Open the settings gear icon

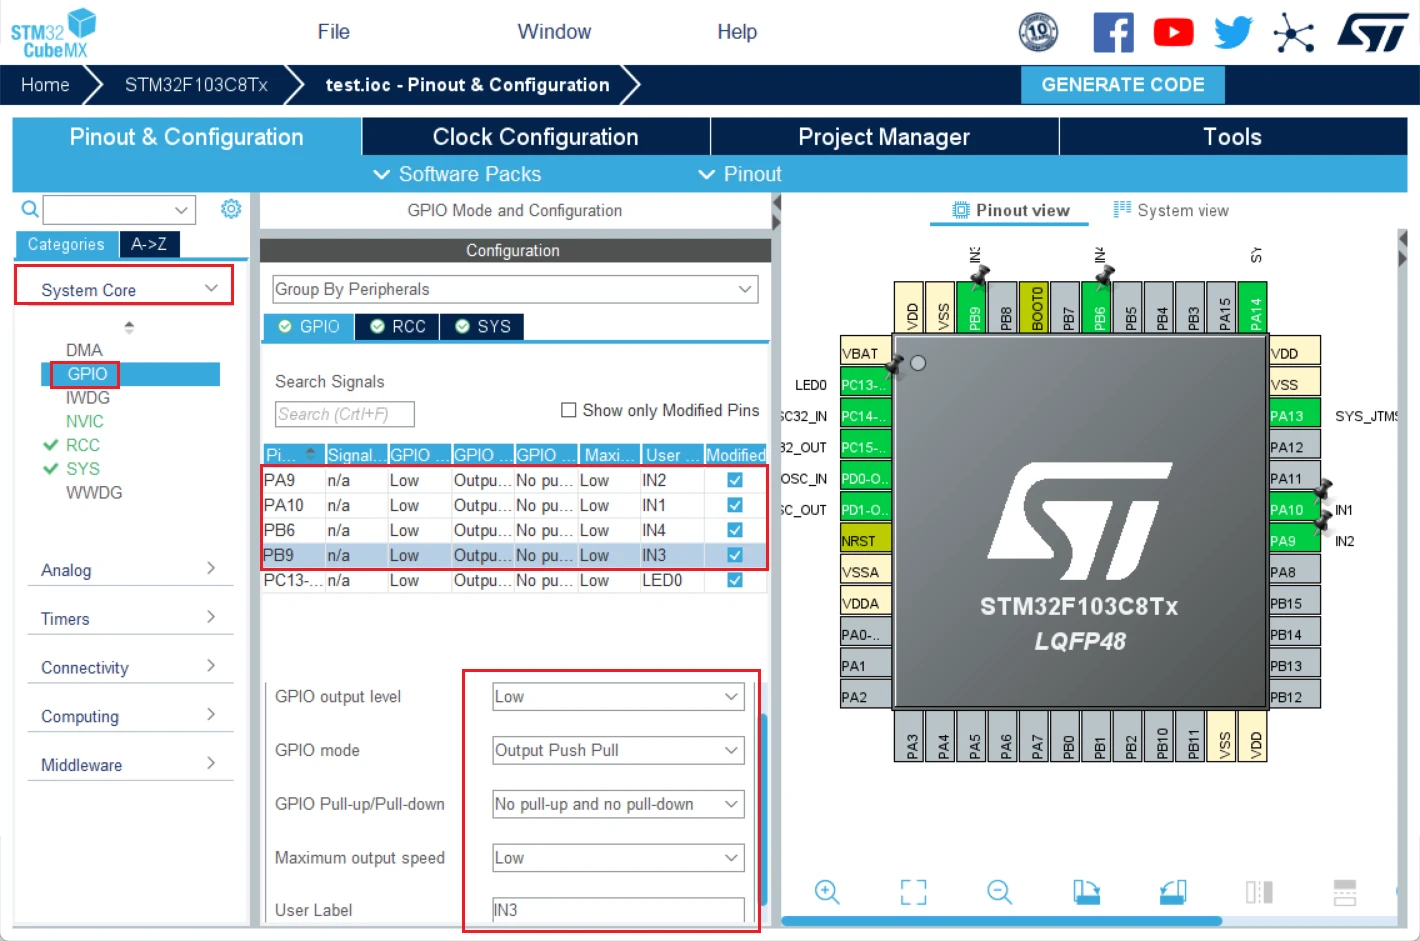pyautogui.click(x=231, y=208)
